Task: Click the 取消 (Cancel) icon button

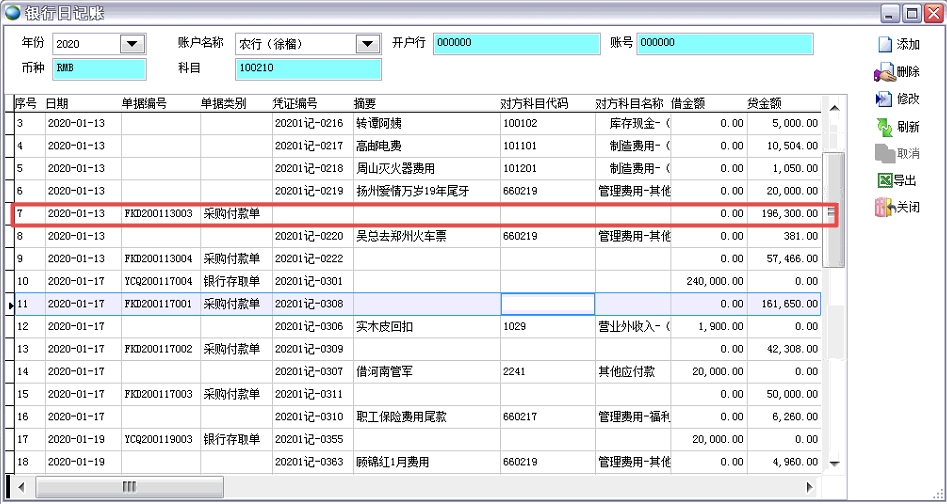Action: pyautogui.click(x=884, y=153)
